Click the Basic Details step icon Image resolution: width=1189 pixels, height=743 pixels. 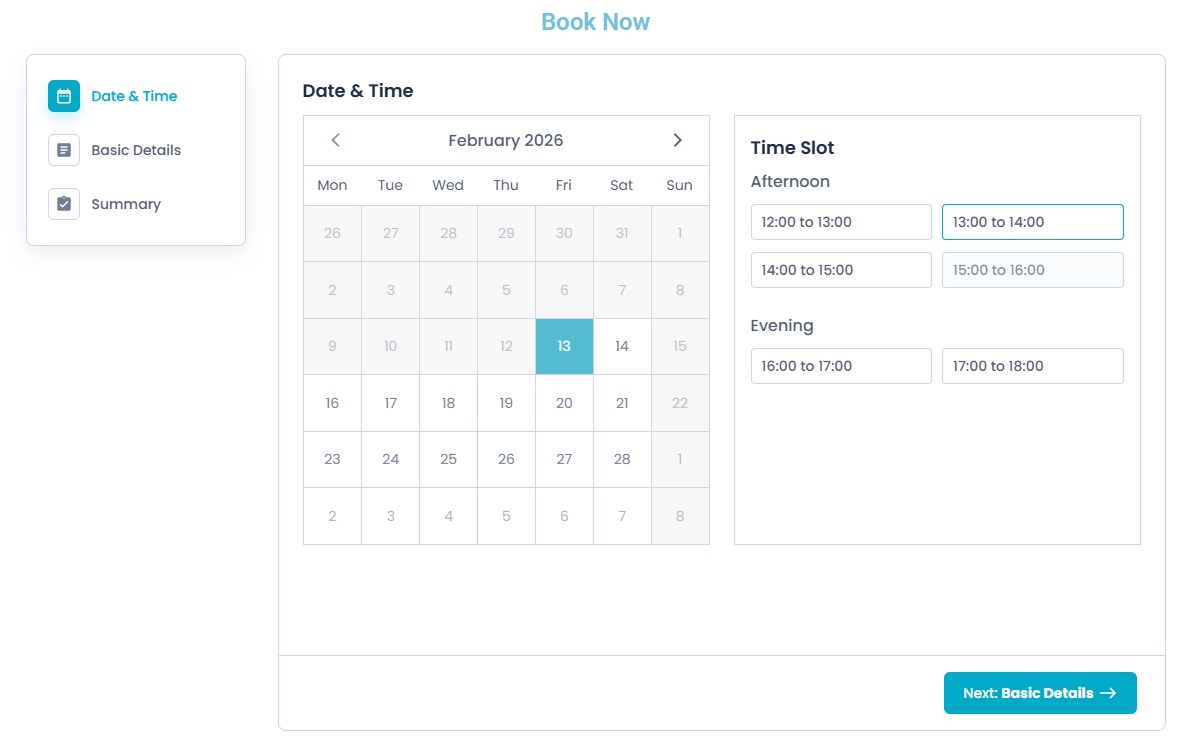pyautogui.click(x=64, y=150)
